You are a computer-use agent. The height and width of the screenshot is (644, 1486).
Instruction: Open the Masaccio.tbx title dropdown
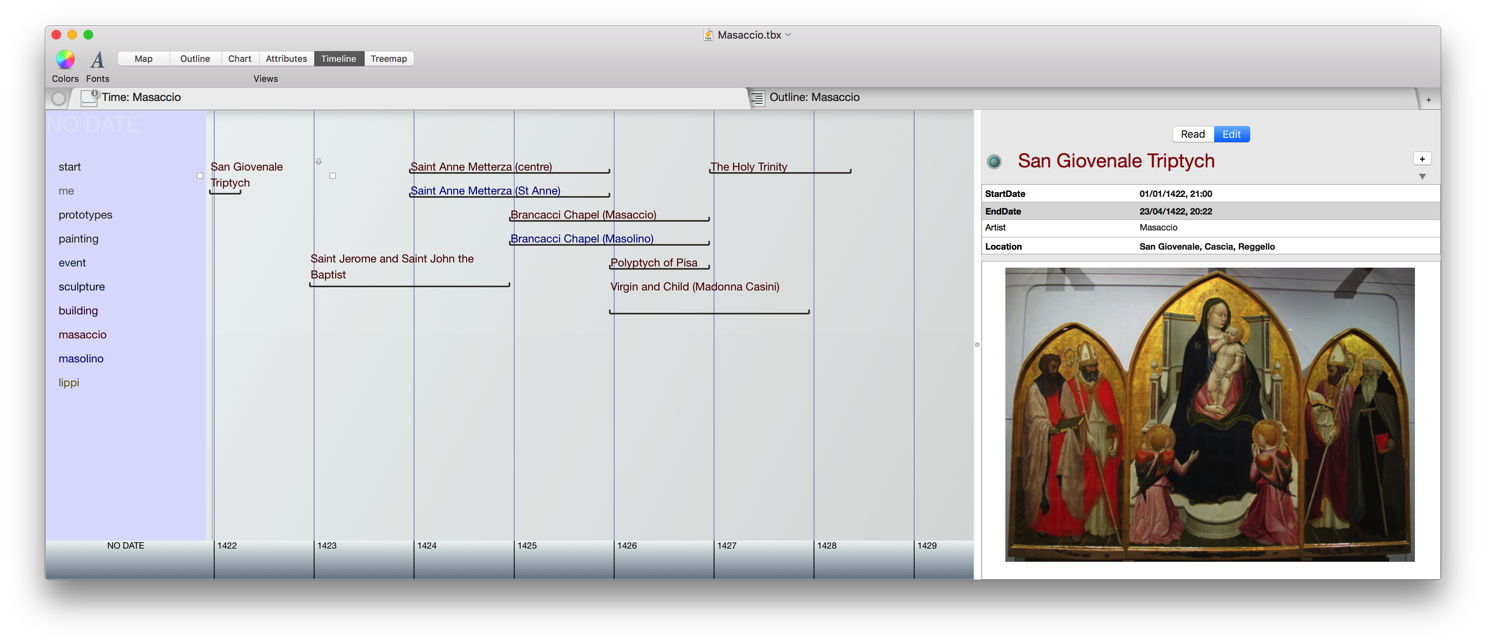788,35
